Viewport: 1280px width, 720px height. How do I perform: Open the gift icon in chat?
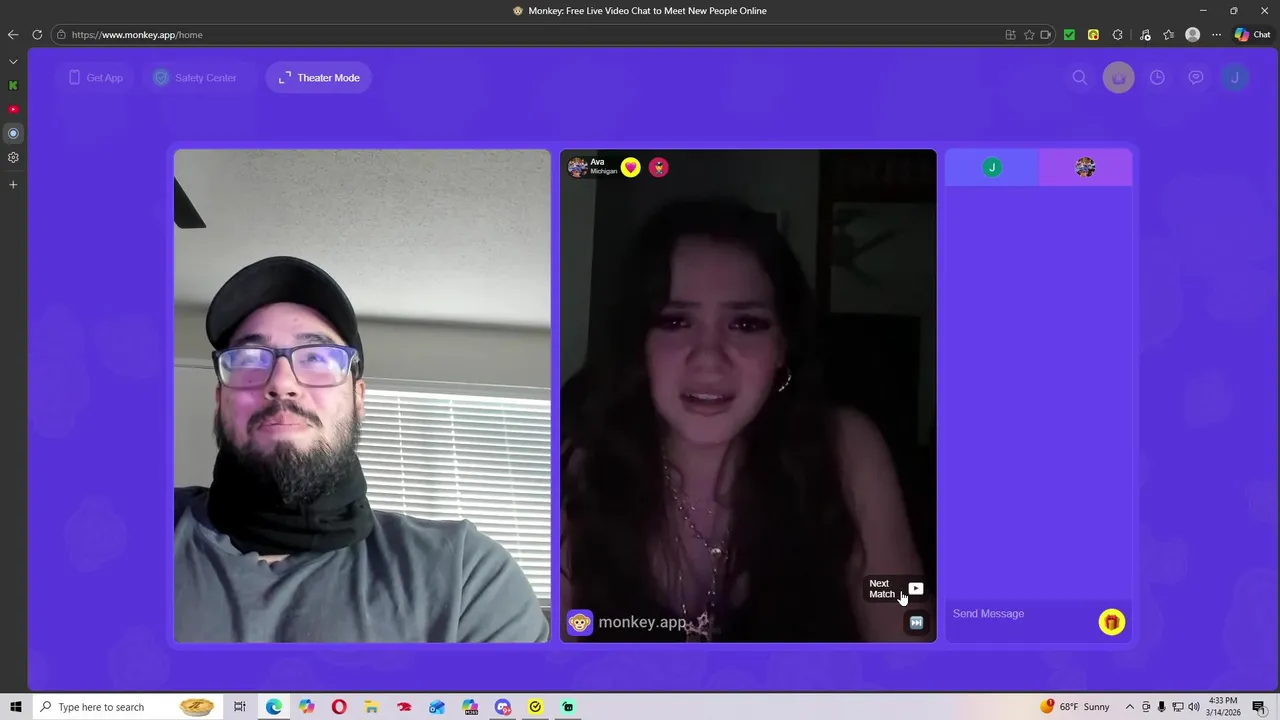[1111, 622]
